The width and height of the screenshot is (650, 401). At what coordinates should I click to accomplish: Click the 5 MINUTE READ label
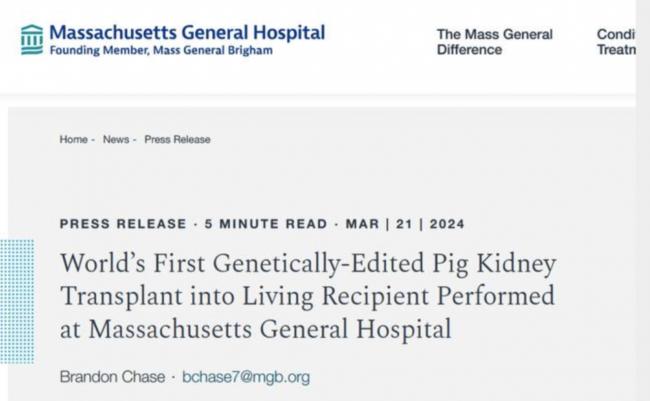point(266,224)
